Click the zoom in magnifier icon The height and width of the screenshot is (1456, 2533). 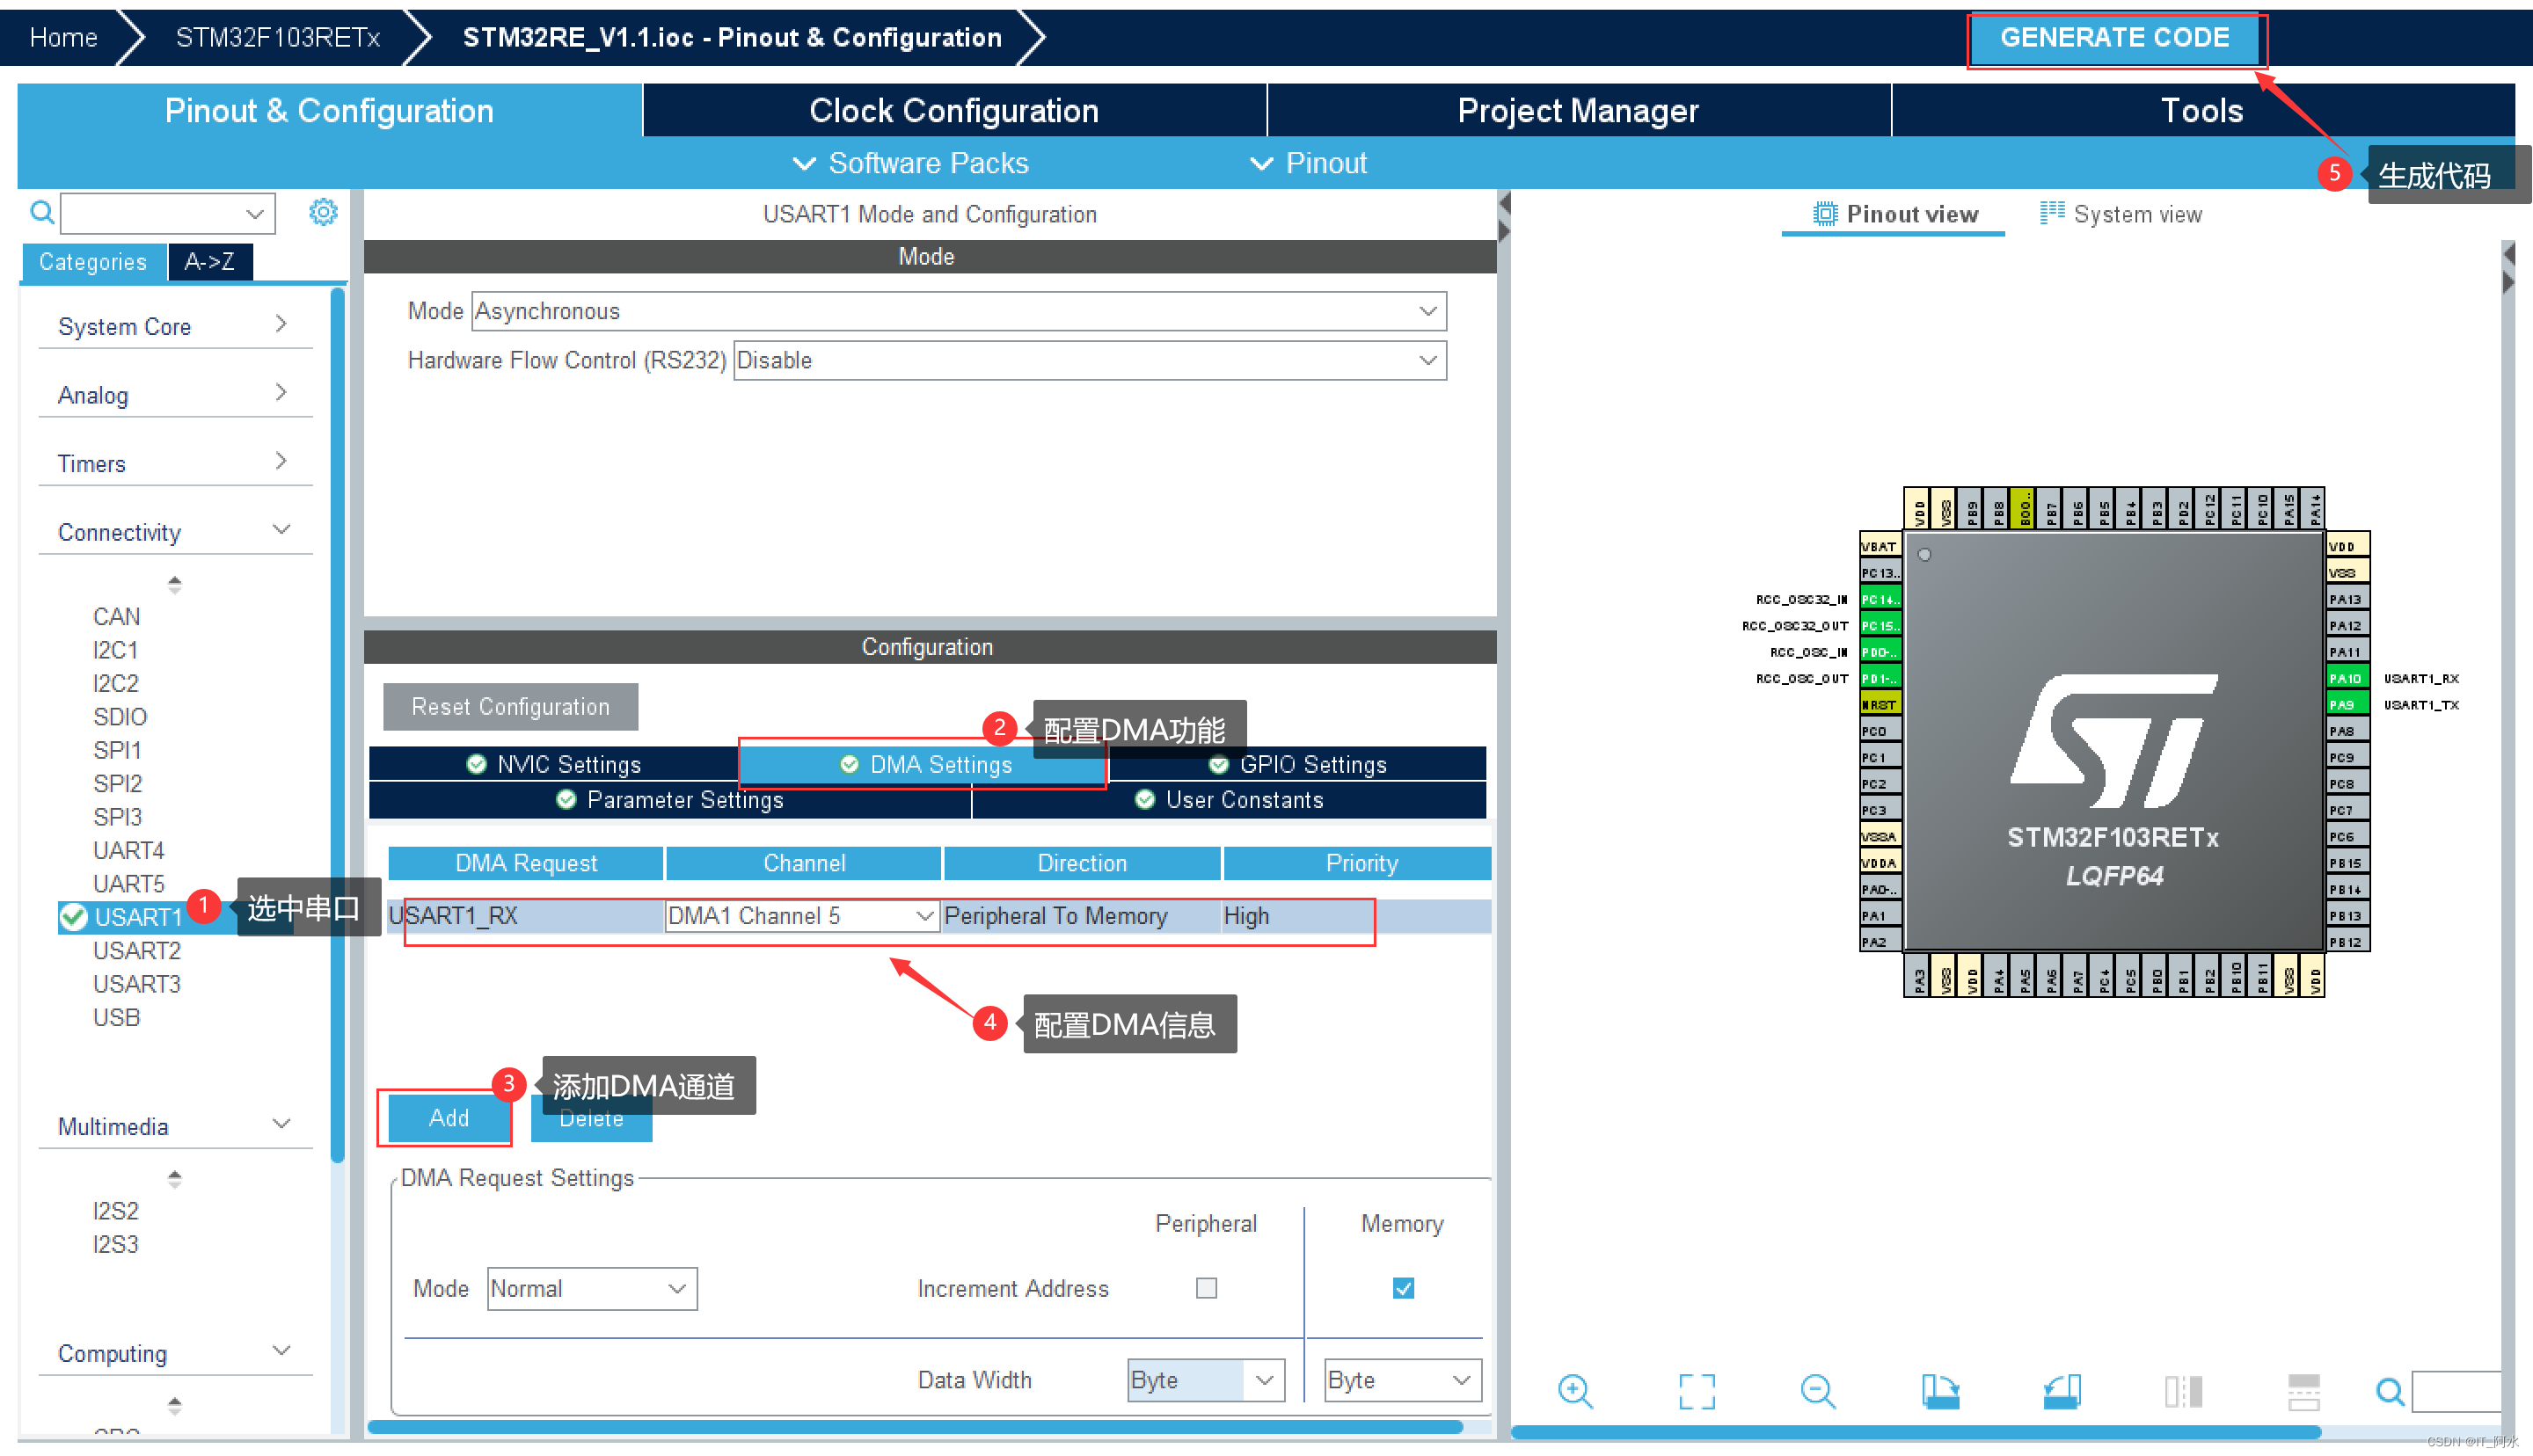(x=1574, y=1391)
